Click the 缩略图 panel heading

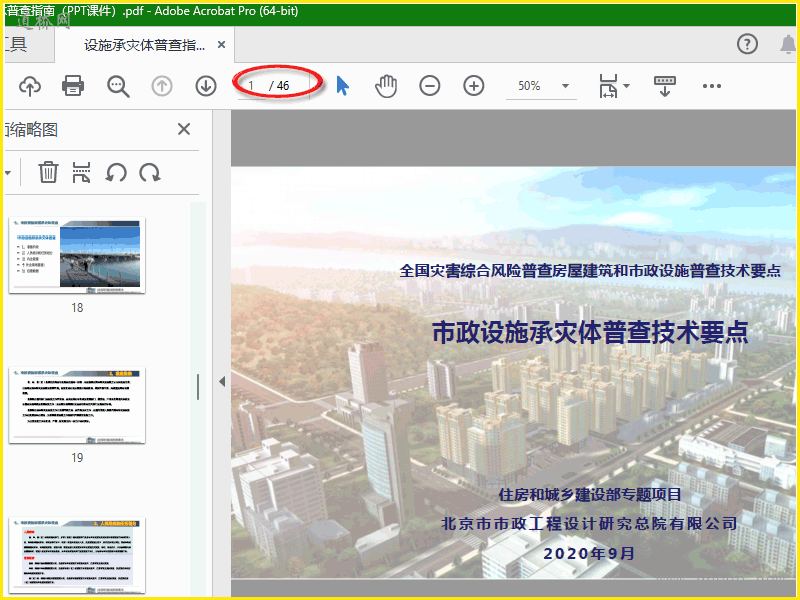pyautogui.click(x=31, y=130)
